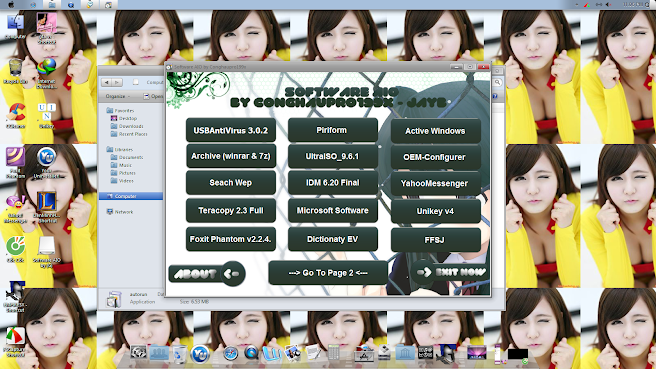This screenshot has height=369, width=656.
Task: Select Favorites in Explorer sidebar
Action: click(120, 110)
